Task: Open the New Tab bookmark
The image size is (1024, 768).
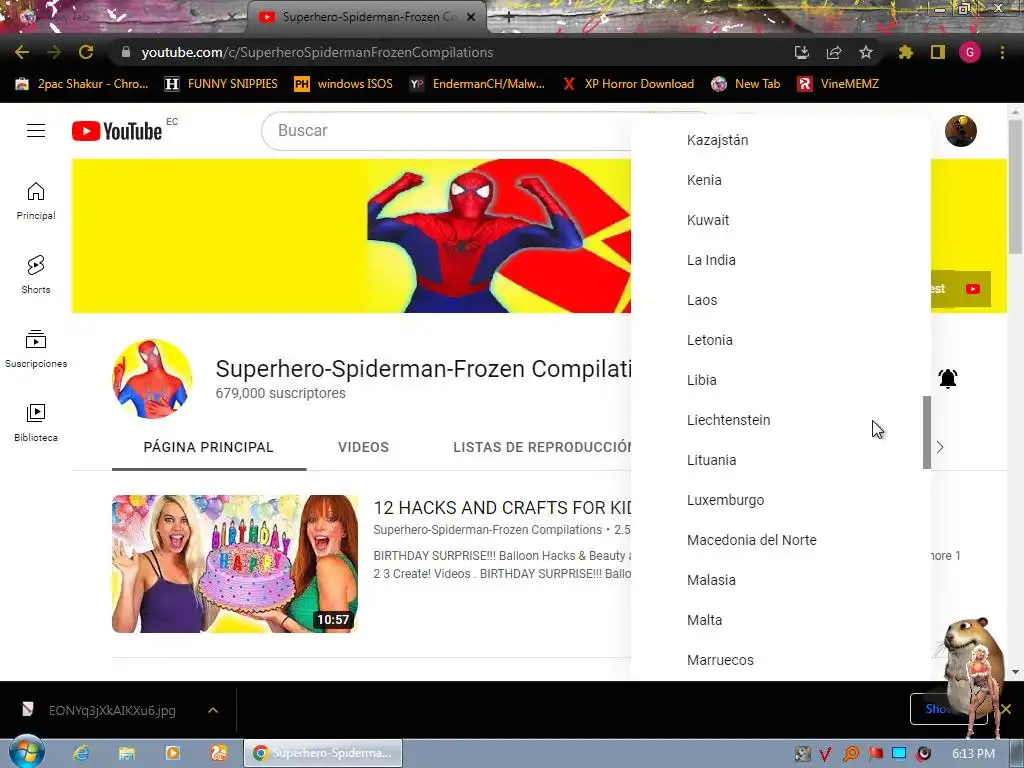Action: click(x=746, y=84)
